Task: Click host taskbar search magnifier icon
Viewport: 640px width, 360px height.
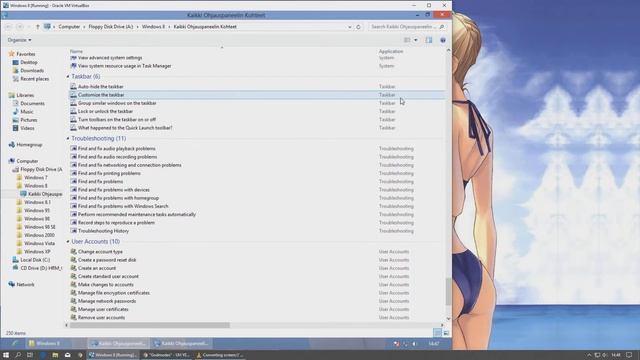Action: click(x=18, y=355)
